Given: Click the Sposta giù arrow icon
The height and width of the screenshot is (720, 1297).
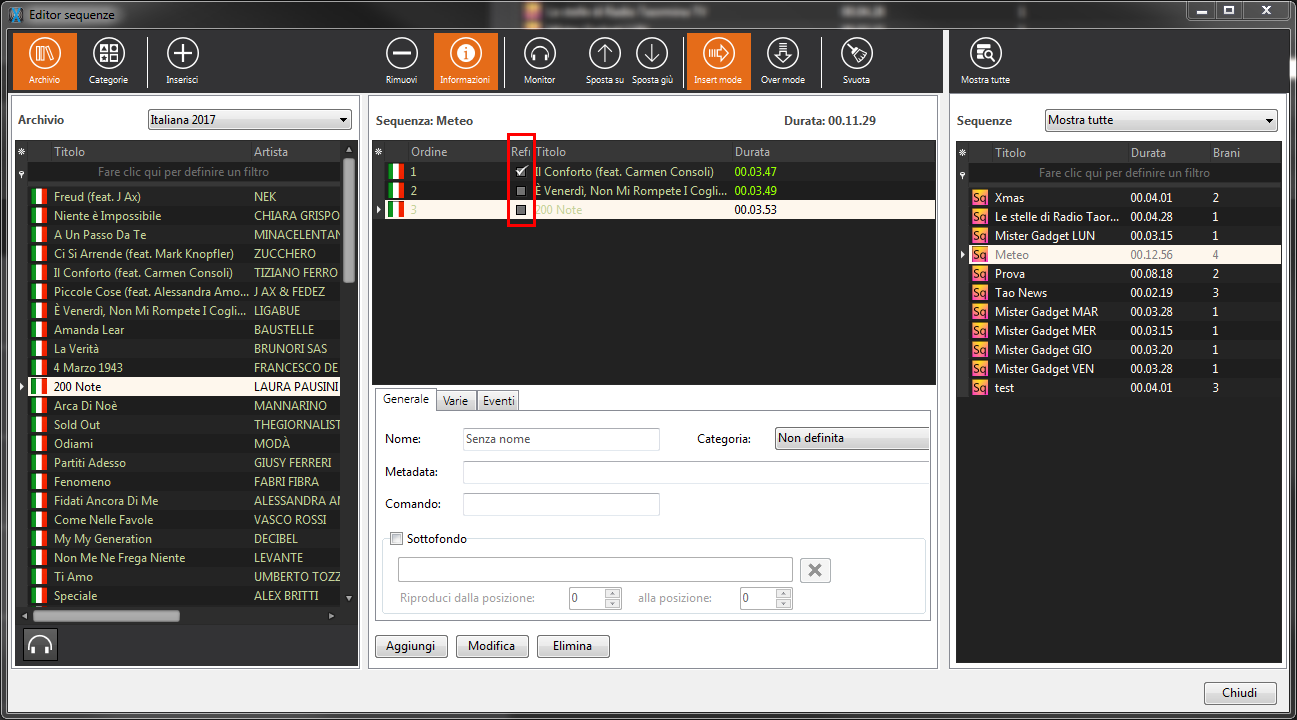Looking at the screenshot, I should click(x=652, y=61).
